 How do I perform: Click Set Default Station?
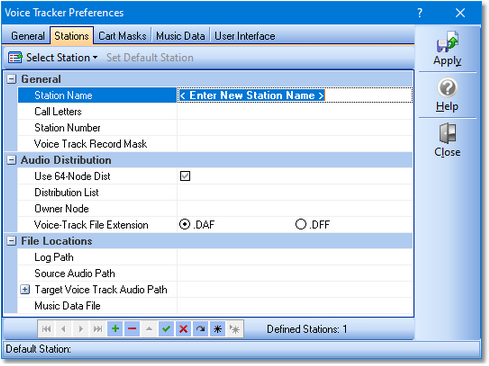click(x=150, y=58)
